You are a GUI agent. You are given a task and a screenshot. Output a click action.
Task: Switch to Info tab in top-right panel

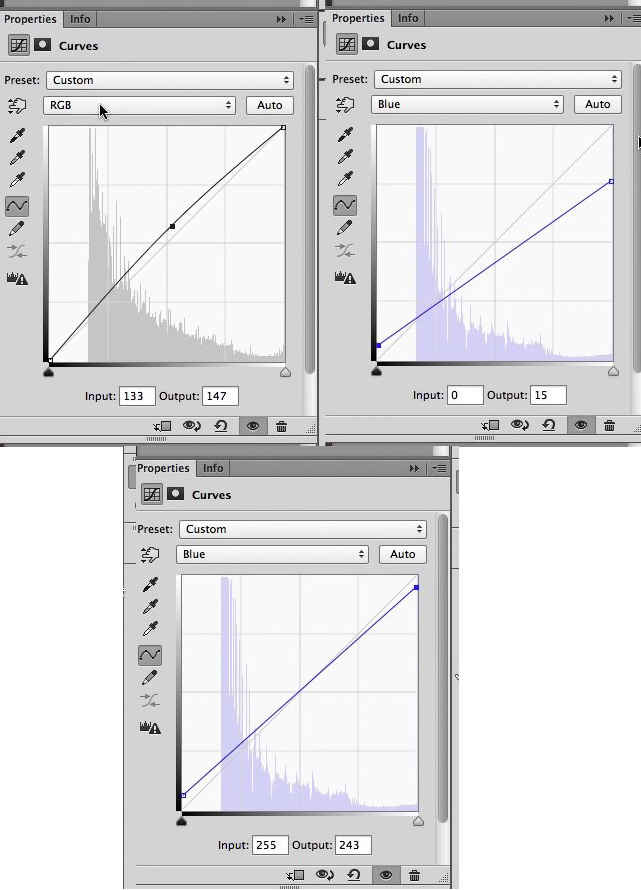click(408, 18)
